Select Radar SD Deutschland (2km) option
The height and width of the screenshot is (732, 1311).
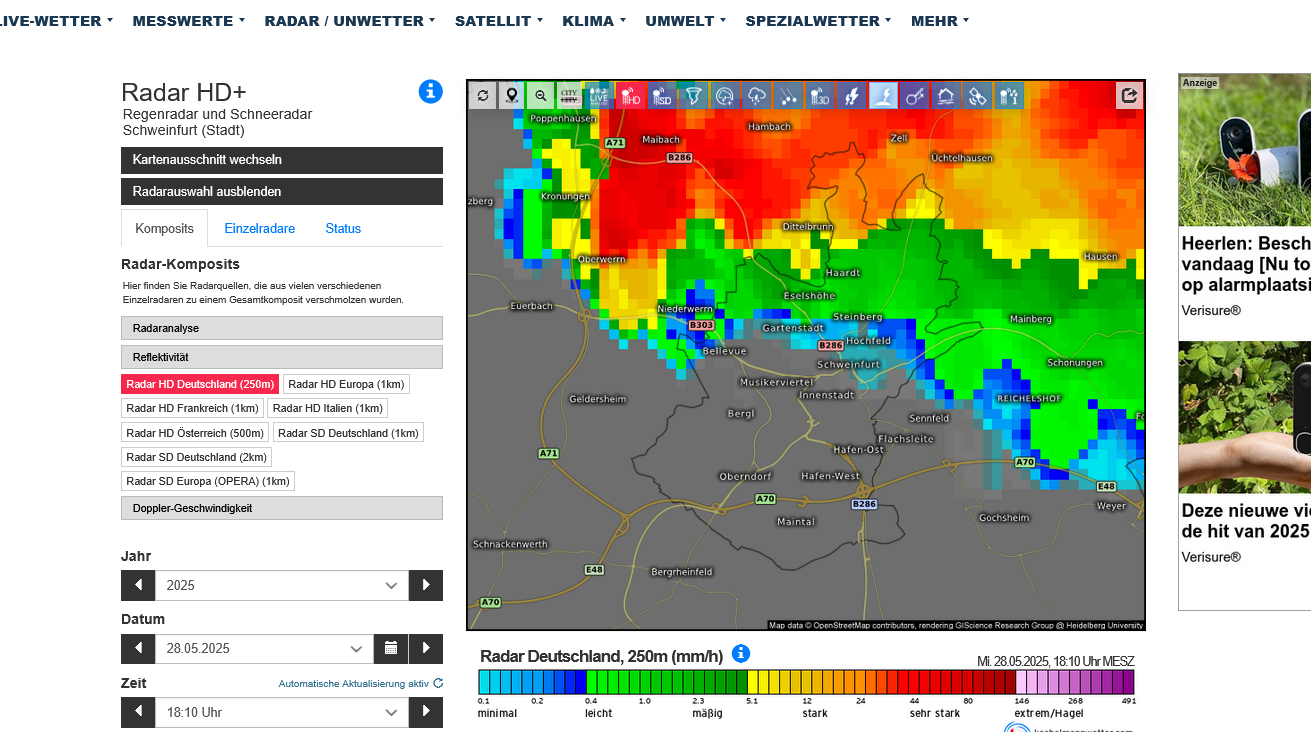[196, 457]
